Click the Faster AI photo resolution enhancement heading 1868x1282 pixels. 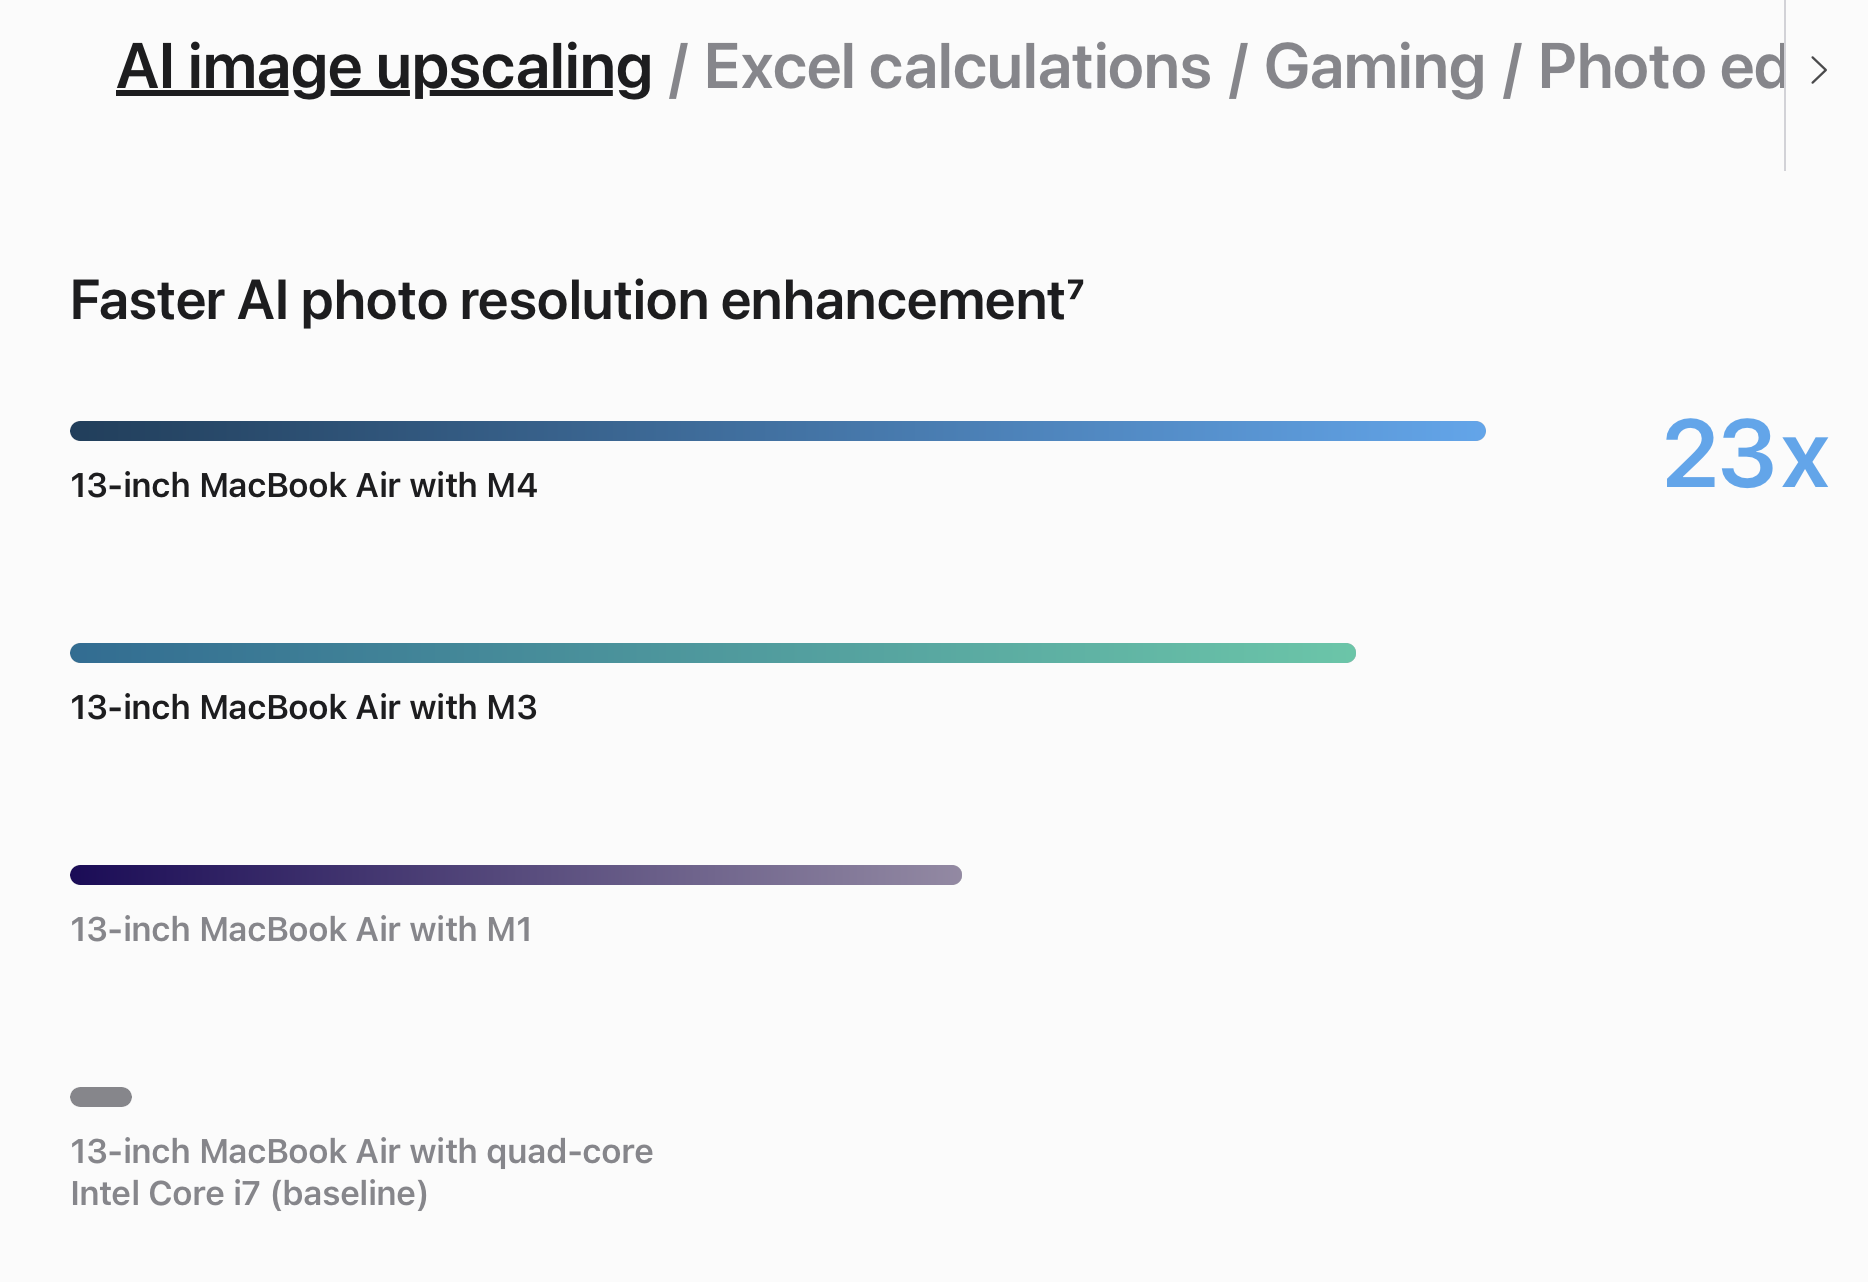[577, 300]
